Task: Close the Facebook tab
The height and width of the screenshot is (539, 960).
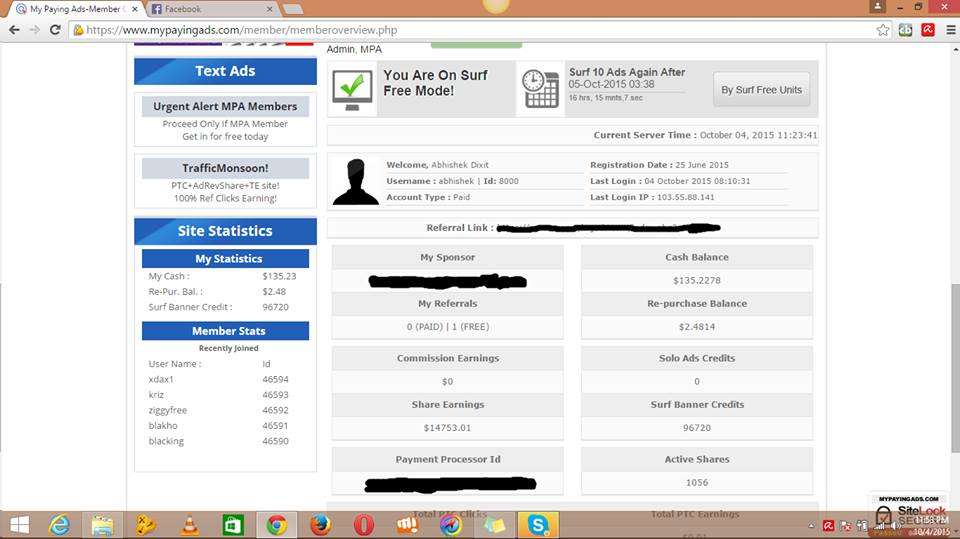Action: [x=269, y=9]
